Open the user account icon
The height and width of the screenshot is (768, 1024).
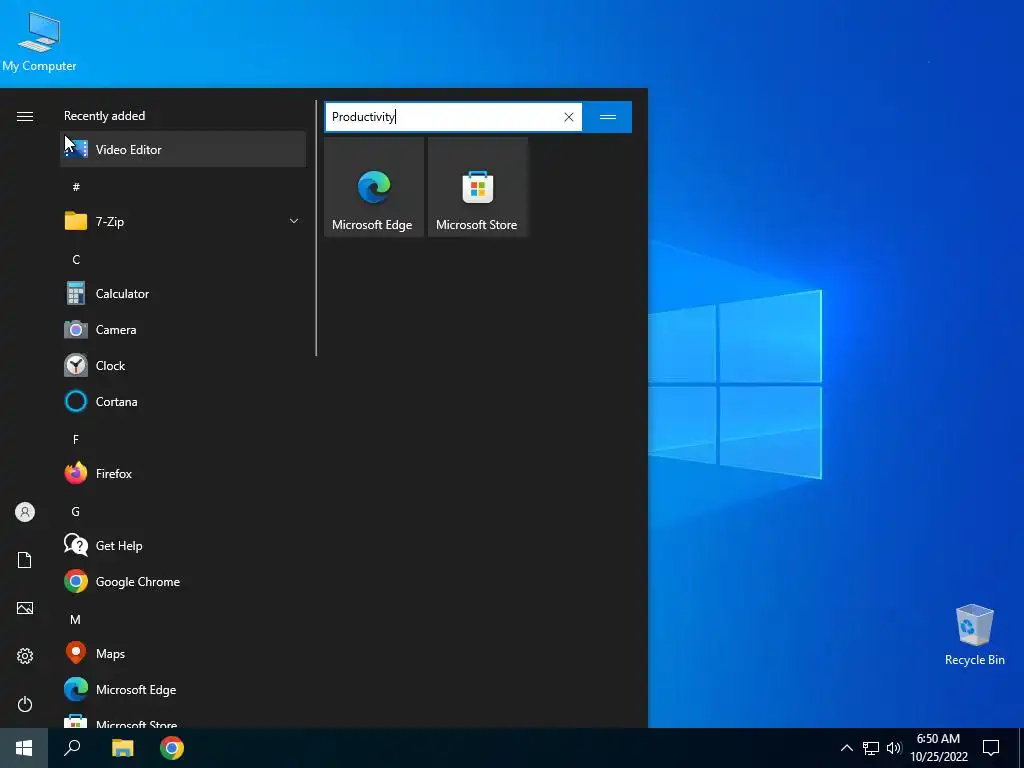click(25, 512)
